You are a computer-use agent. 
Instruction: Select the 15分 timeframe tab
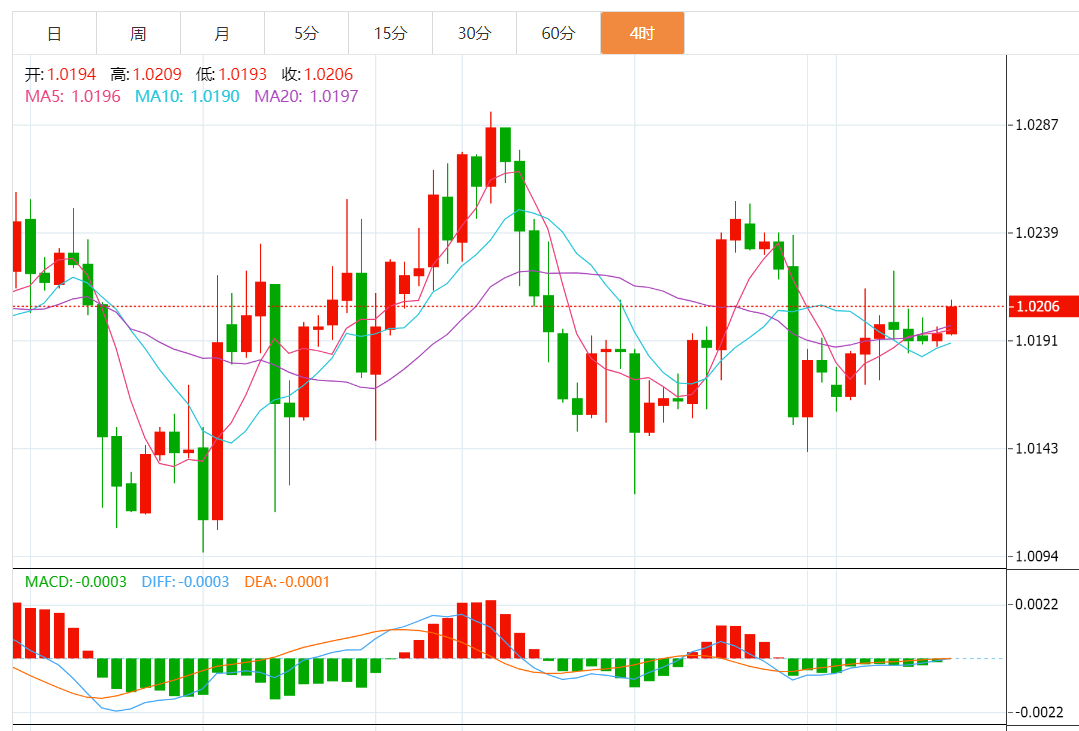390,33
